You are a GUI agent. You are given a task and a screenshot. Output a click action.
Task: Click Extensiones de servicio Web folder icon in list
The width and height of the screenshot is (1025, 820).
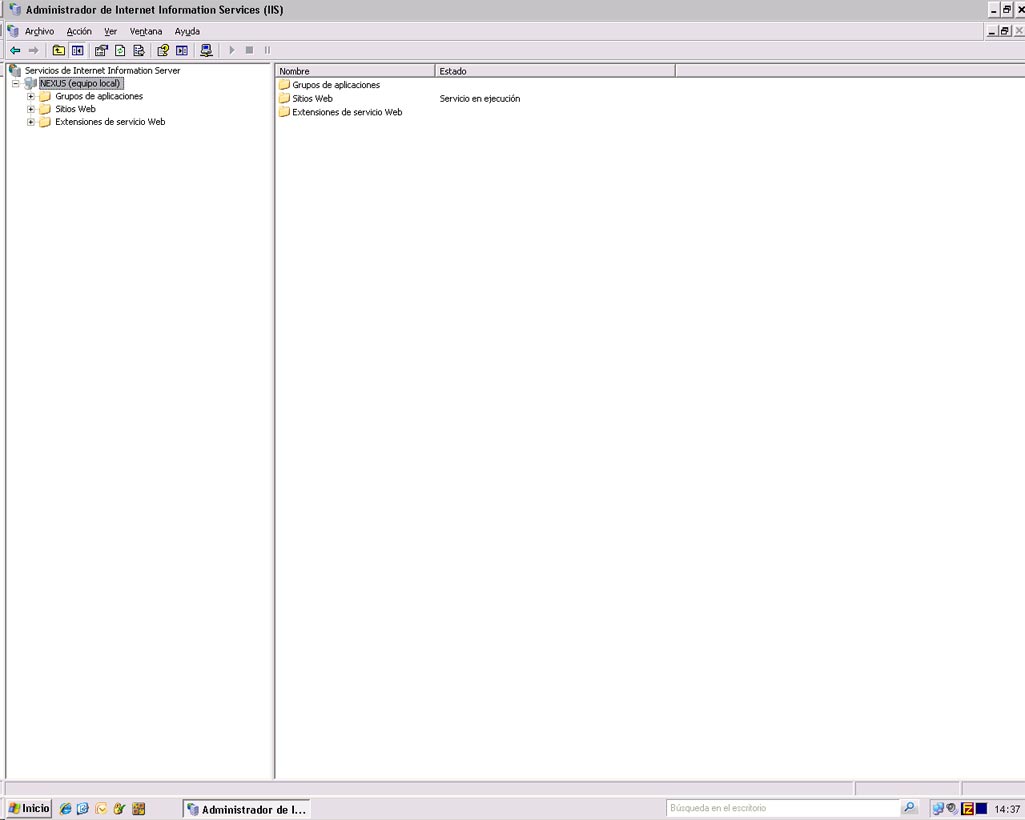click(284, 112)
